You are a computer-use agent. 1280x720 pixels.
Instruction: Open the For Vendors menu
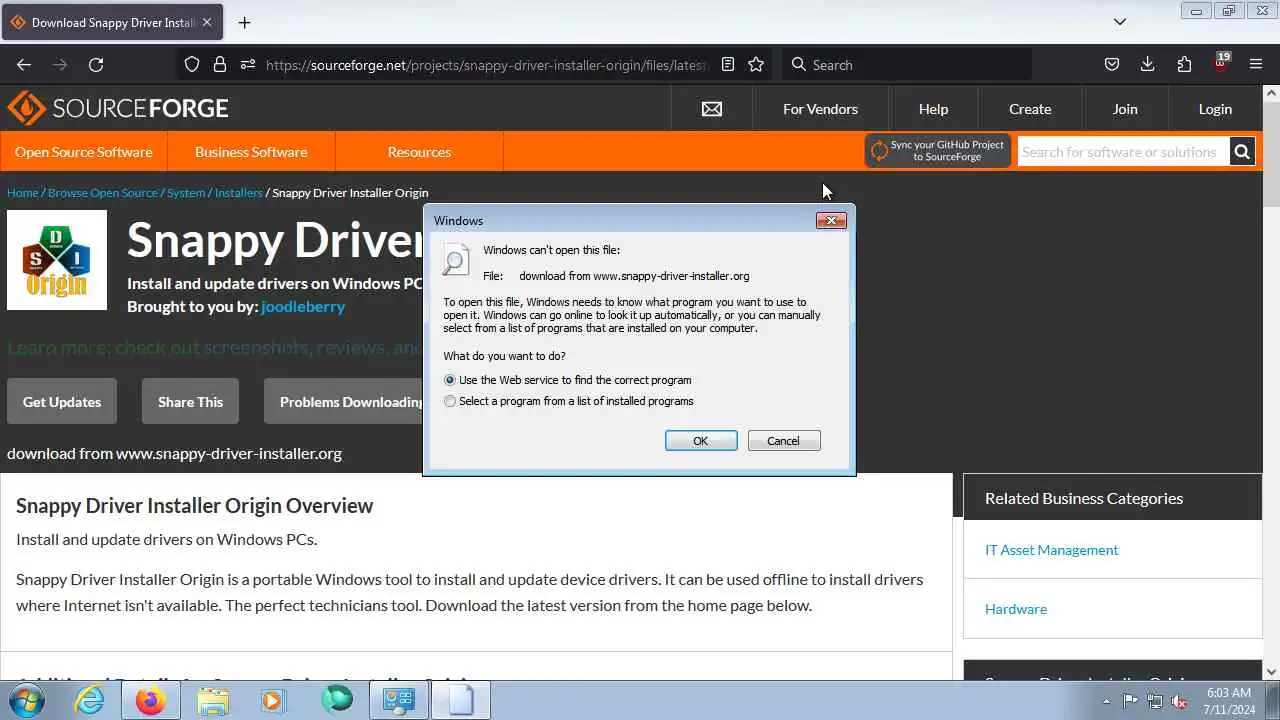[x=820, y=109]
